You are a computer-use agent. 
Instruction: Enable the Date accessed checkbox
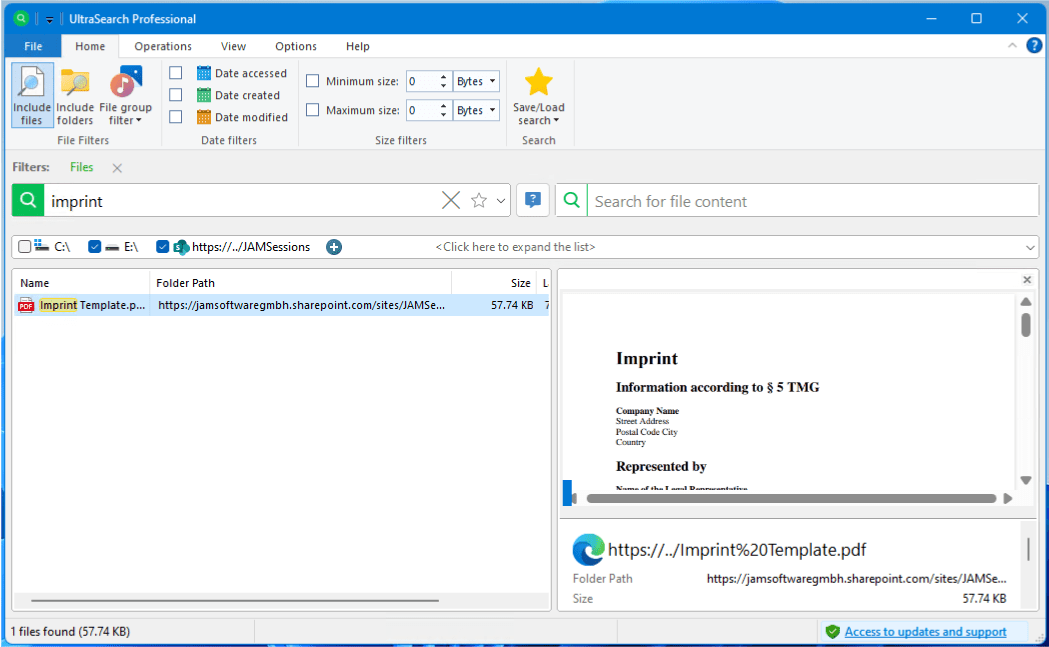[x=176, y=73]
